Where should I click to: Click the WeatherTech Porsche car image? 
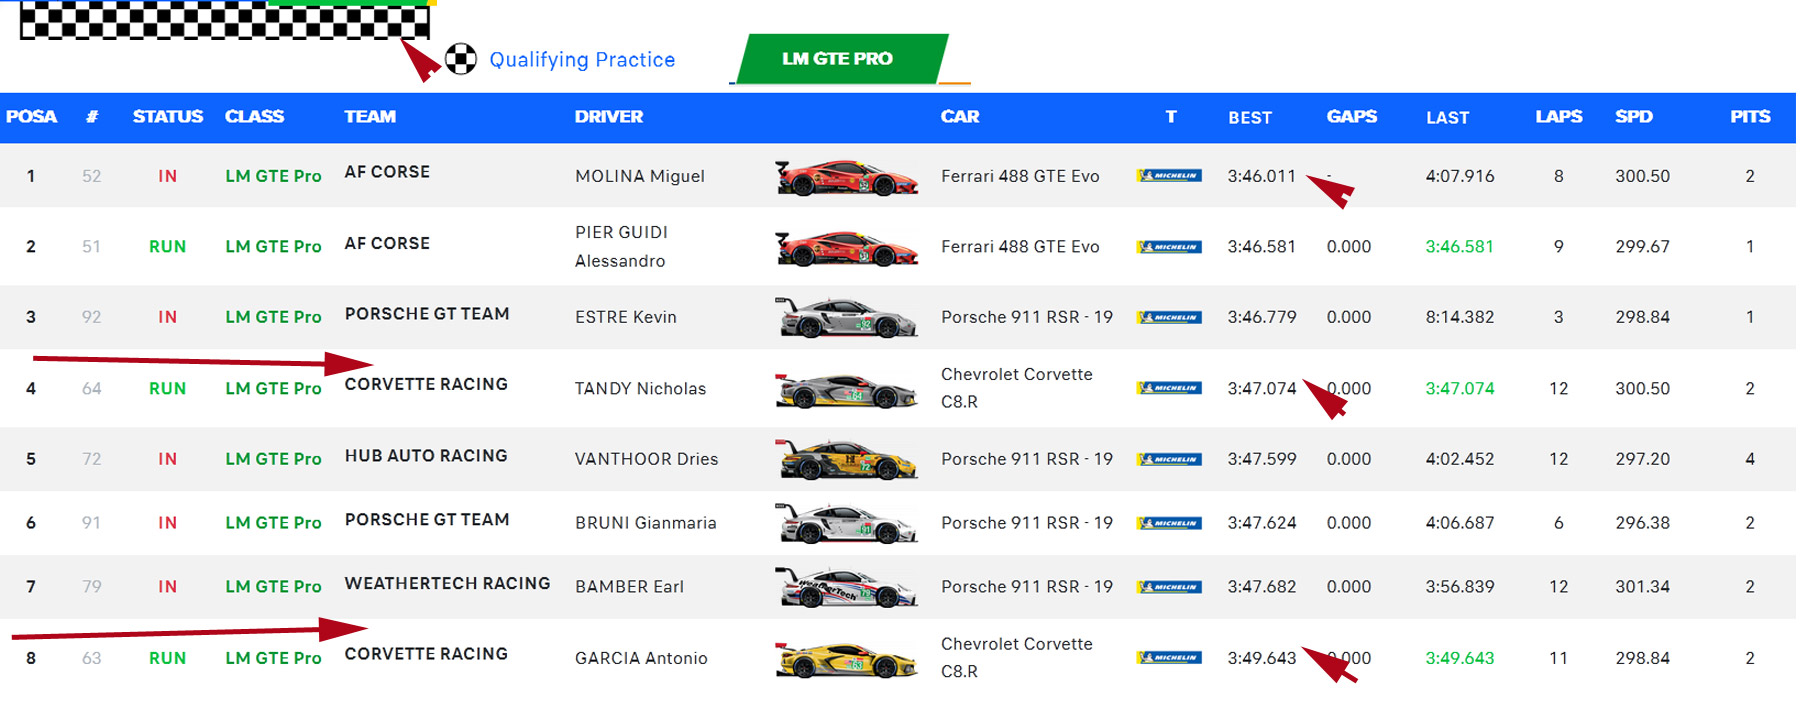pos(846,587)
